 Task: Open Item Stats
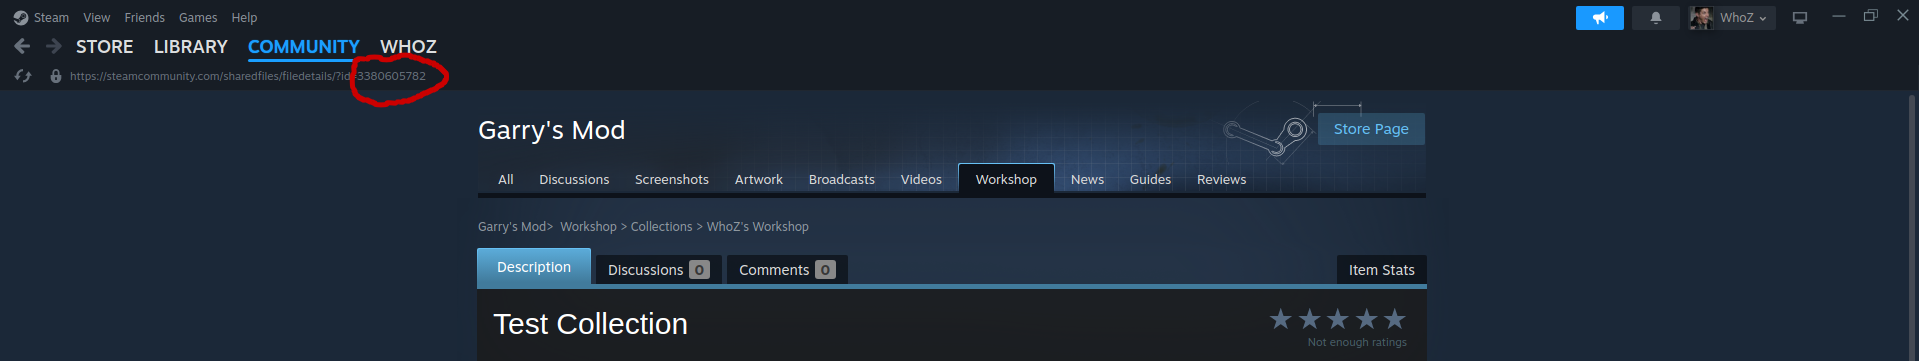[1382, 270]
